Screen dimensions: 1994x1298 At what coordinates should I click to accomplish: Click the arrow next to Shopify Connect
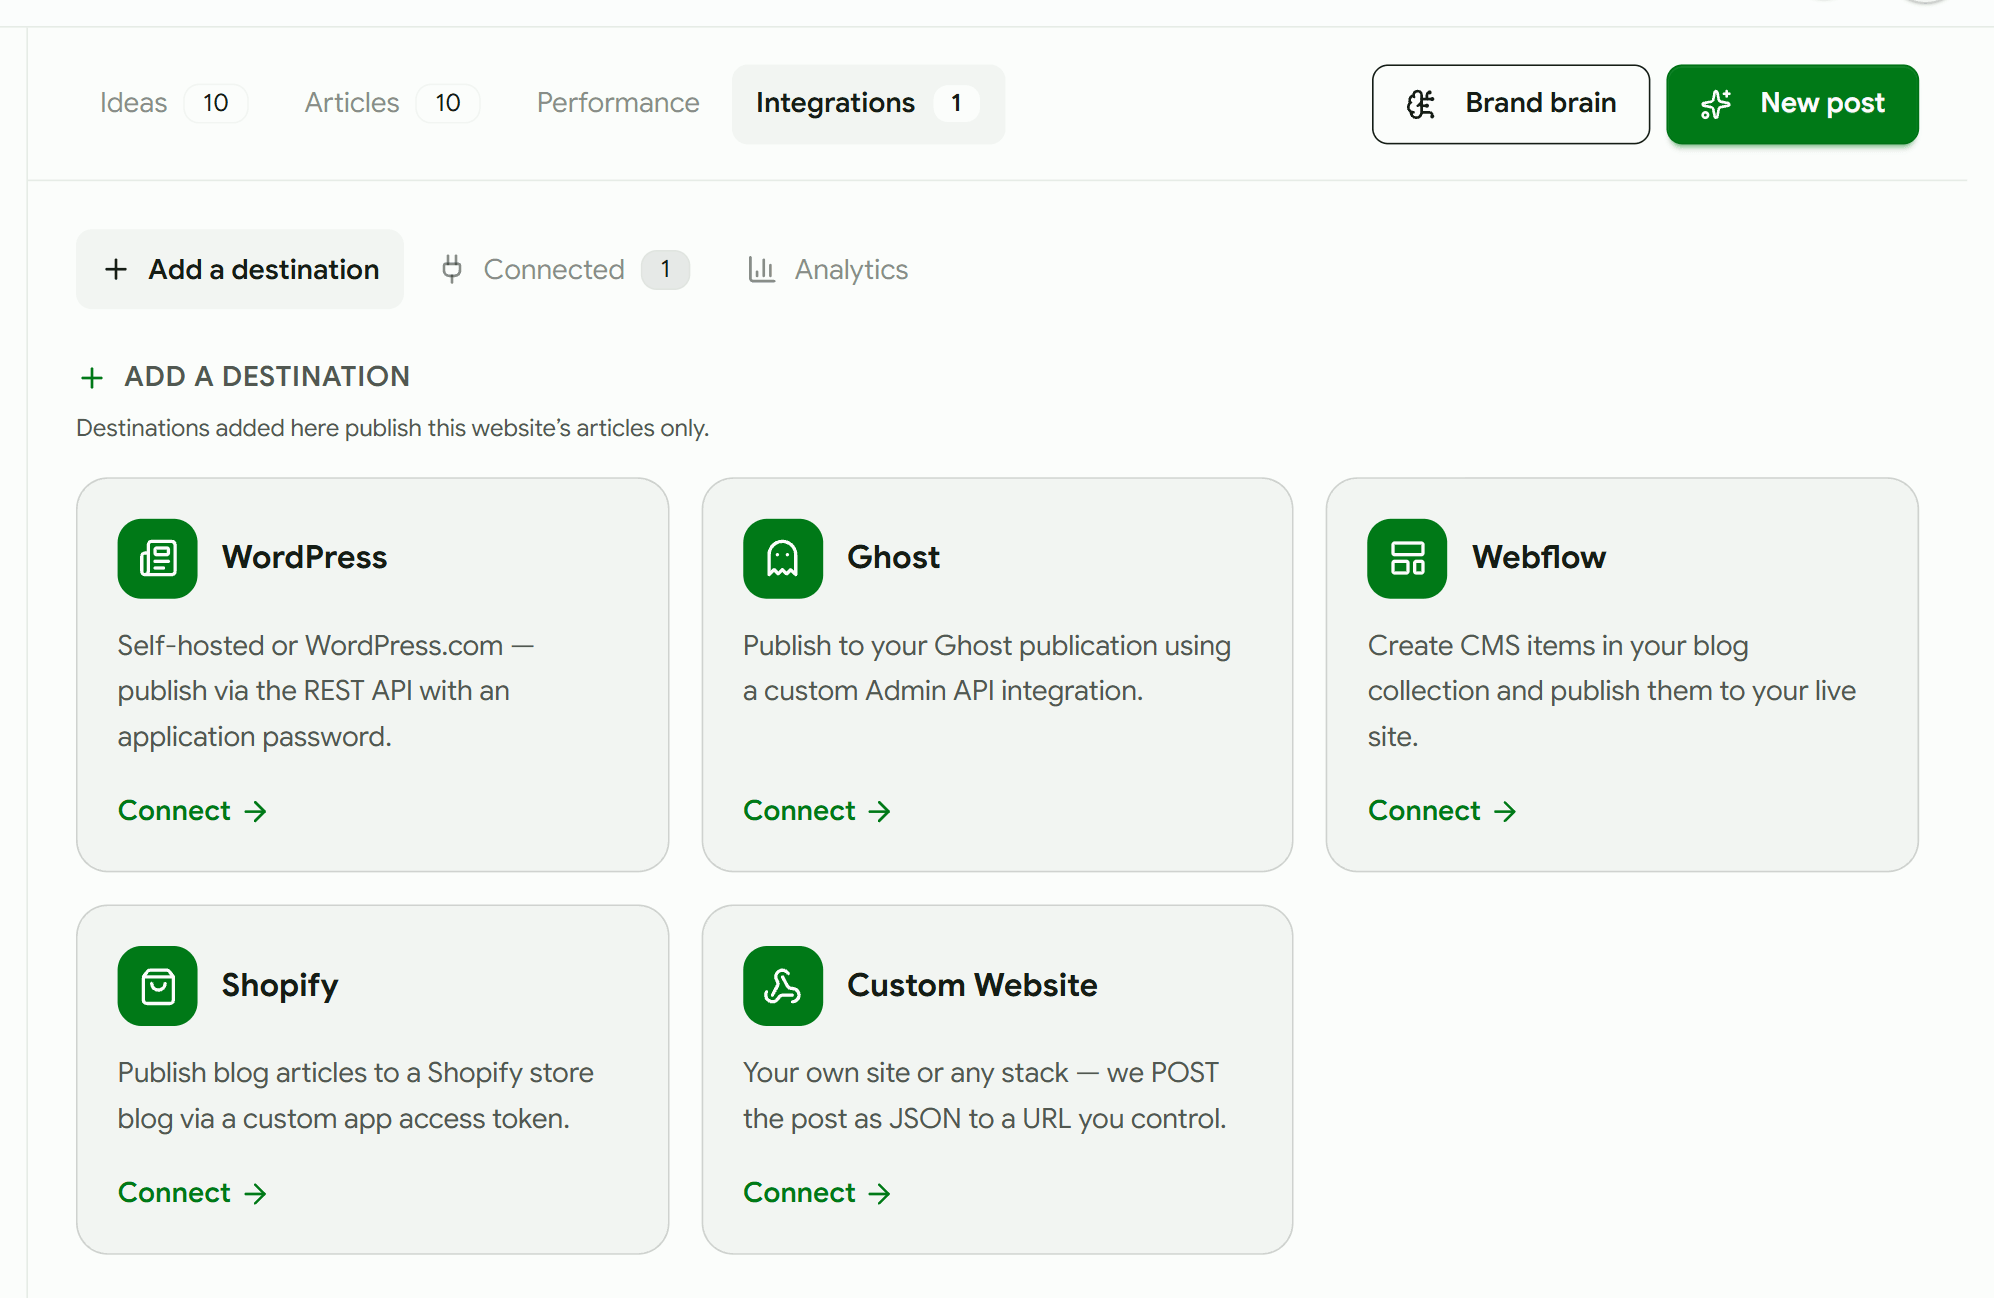[256, 1193]
